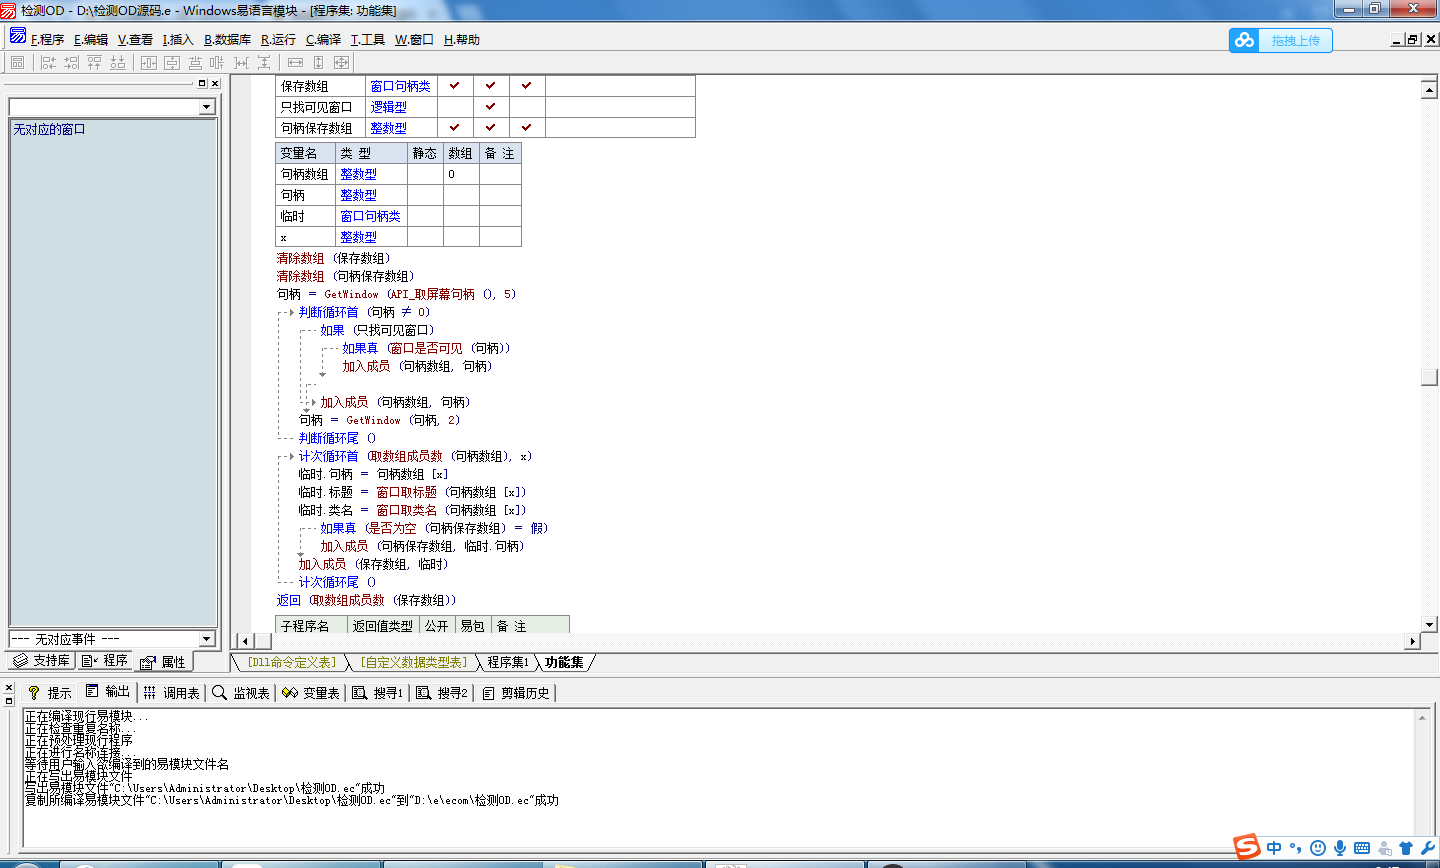The image size is (1440, 868).
Task: Open the window selection dropdown above 无对应的窗口
Action: coord(207,107)
